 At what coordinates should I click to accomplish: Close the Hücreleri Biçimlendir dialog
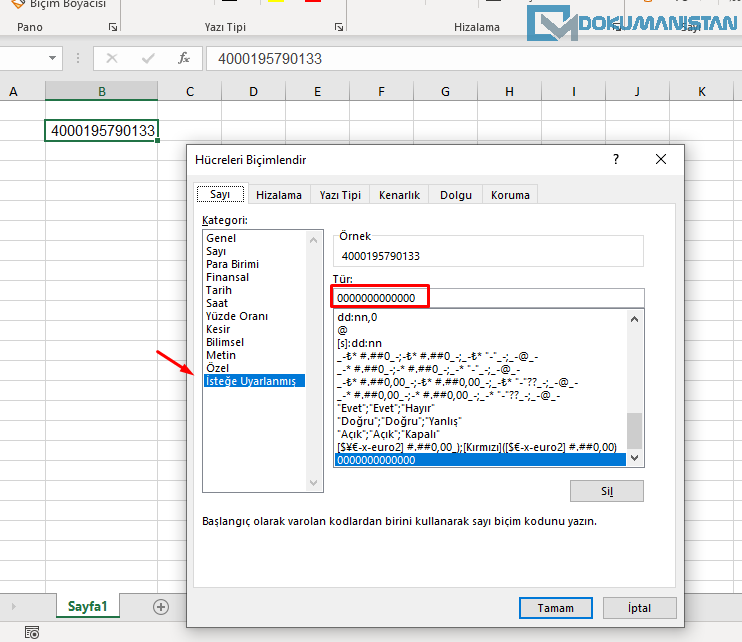661,159
